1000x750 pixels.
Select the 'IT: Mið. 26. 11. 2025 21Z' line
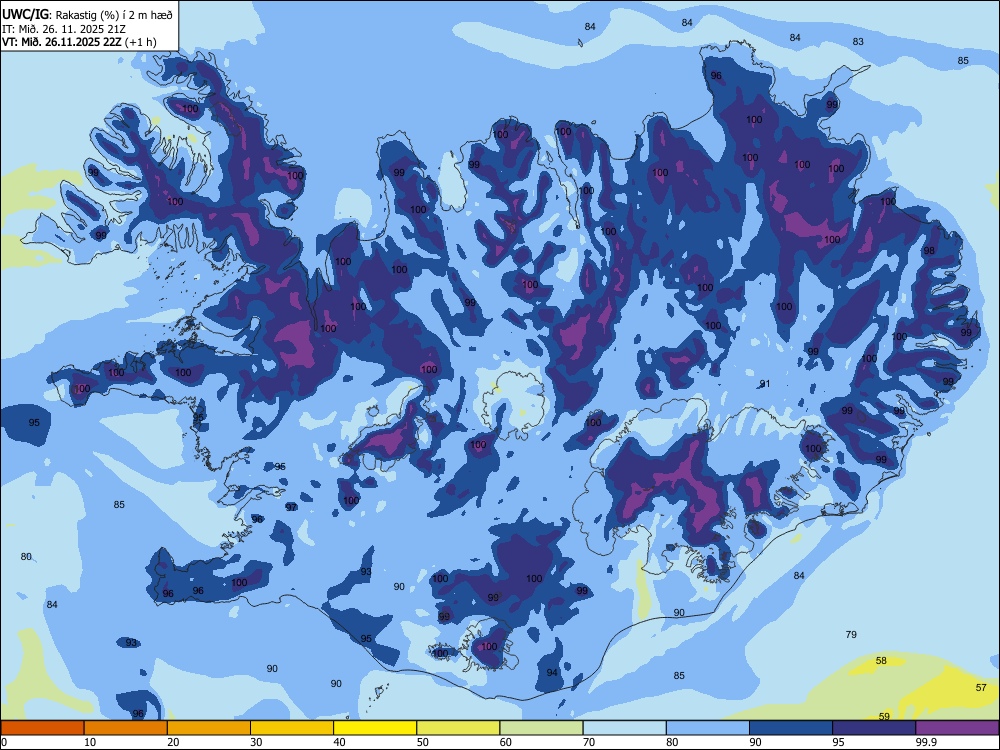point(64,29)
